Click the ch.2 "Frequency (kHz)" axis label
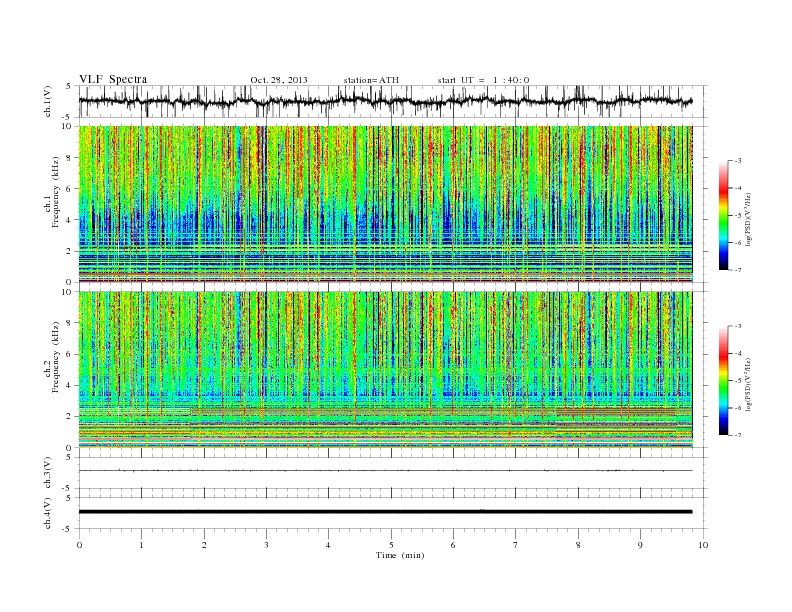792x612 pixels. 55,356
